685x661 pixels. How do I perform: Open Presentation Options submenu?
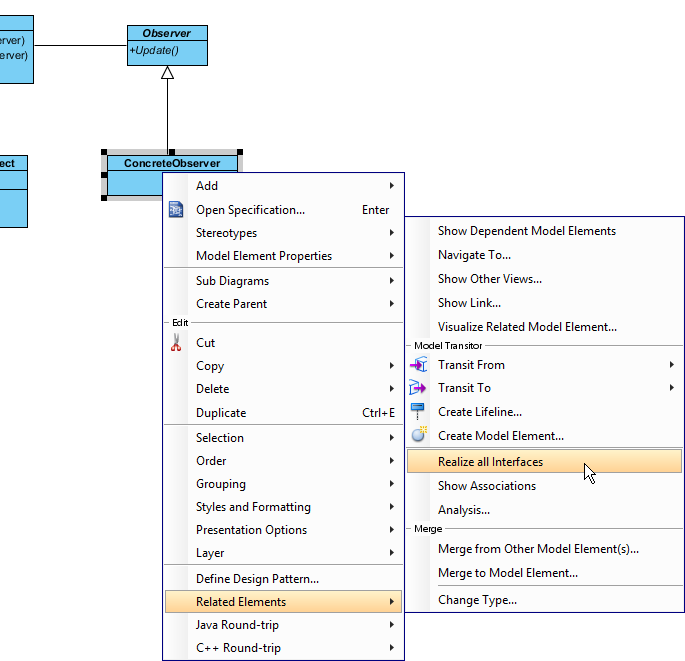pyautogui.click(x=283, y=529)
